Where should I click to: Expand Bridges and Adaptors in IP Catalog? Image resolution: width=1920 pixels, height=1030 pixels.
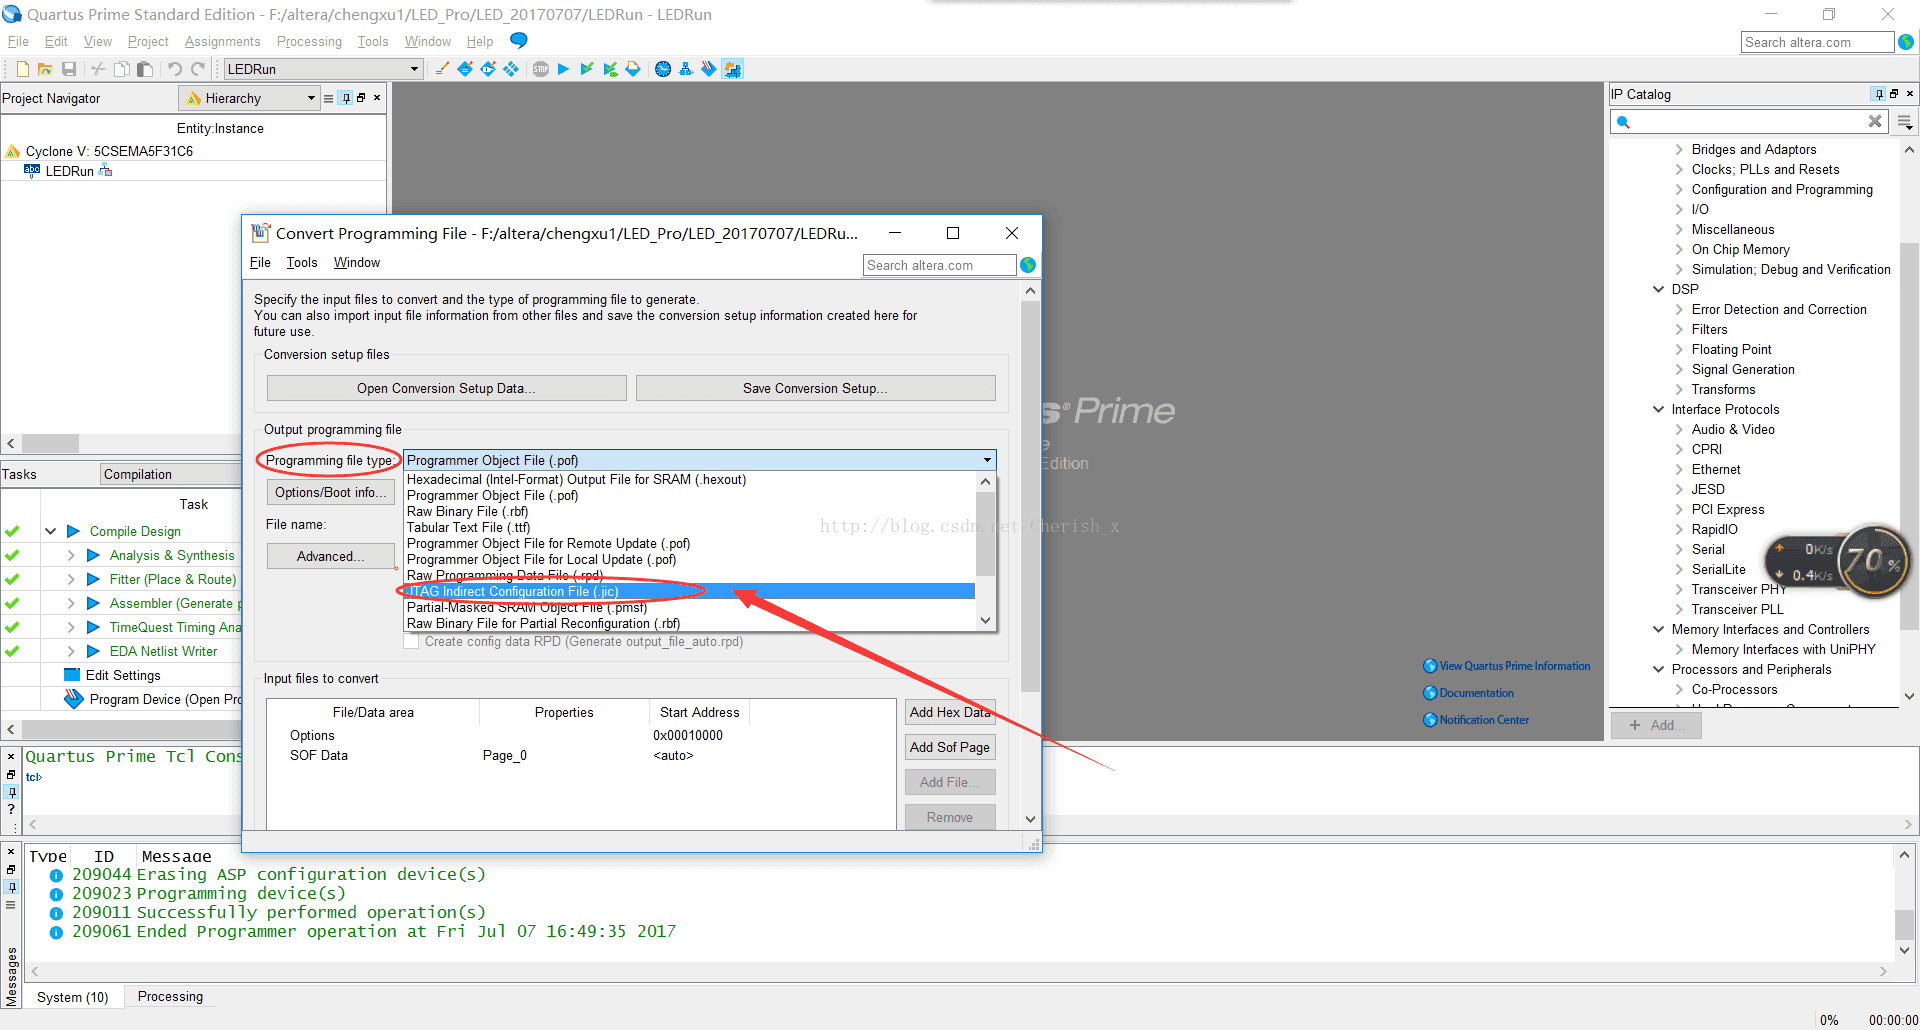click(x=1679, y=149)
